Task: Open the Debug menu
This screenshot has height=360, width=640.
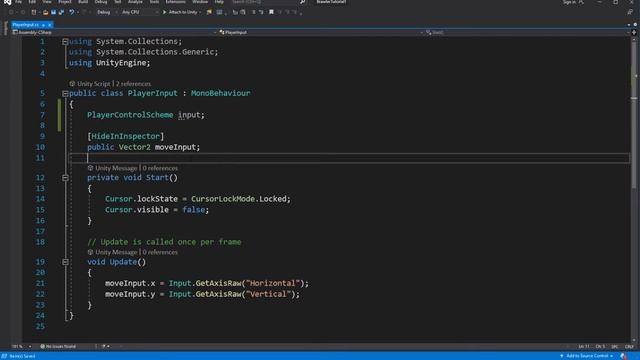Action: click(101, 2)
